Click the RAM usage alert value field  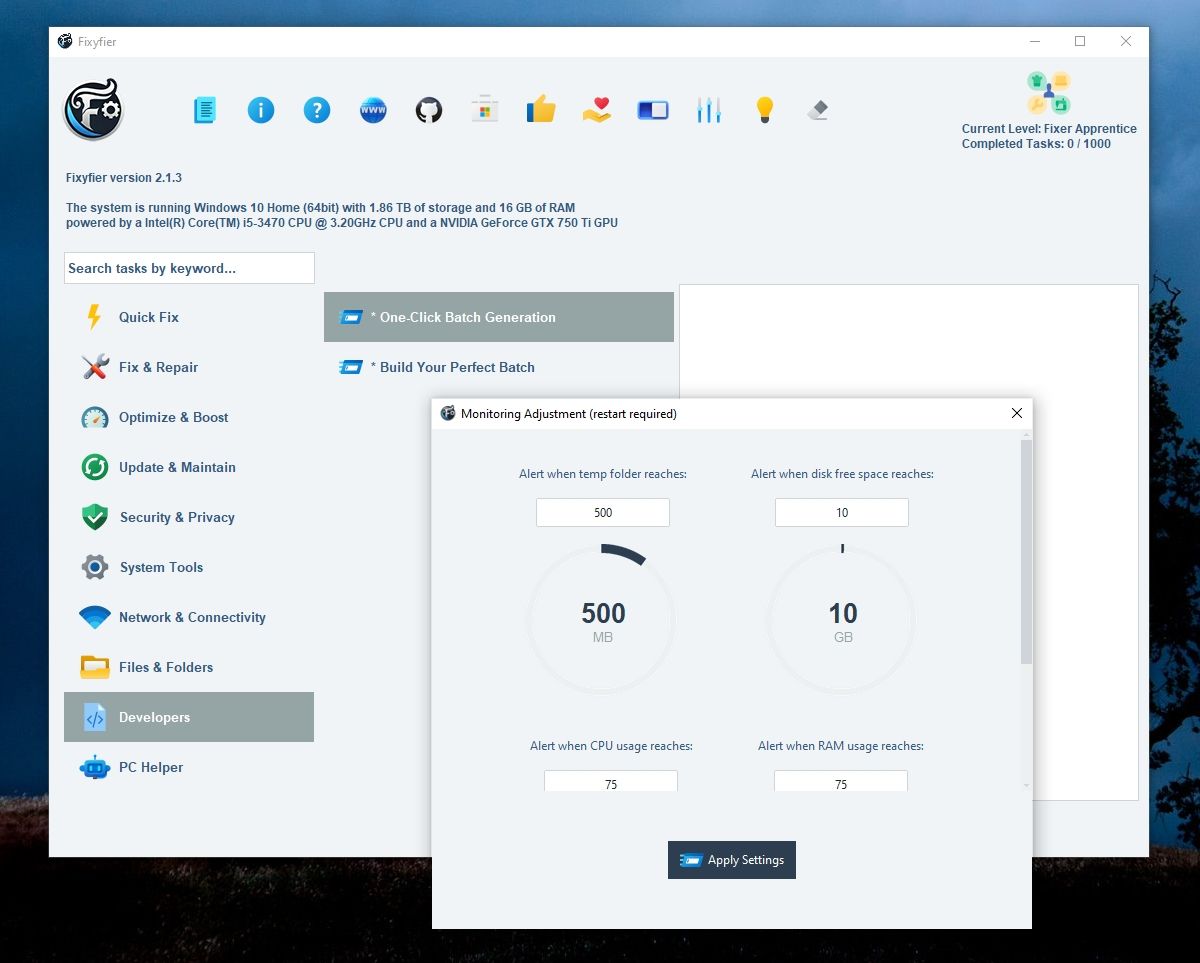841,781
